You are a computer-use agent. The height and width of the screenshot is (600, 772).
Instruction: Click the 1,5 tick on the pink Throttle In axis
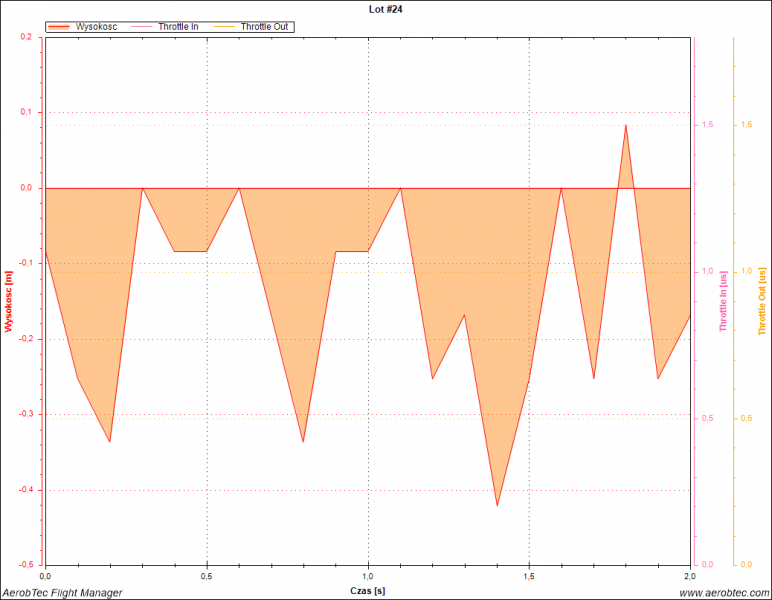point(708,125)
